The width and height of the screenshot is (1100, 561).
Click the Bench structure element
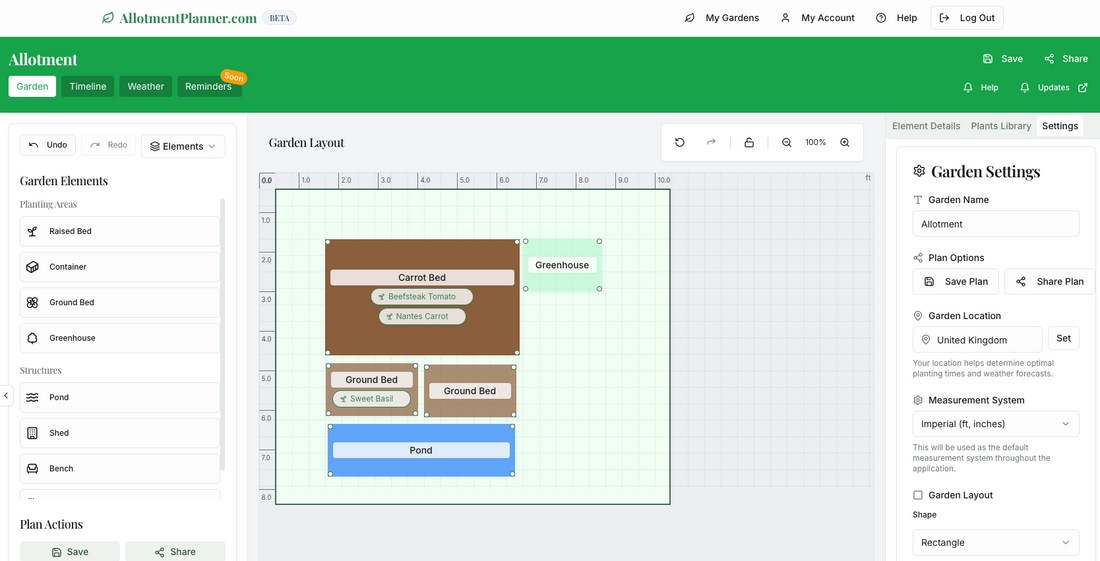tap(120, 469)
